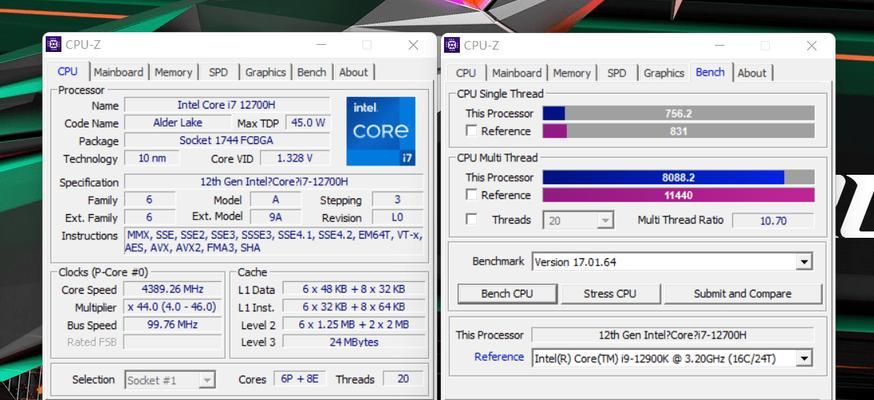Close the right CPU-Z Bench window

[811, 46]
